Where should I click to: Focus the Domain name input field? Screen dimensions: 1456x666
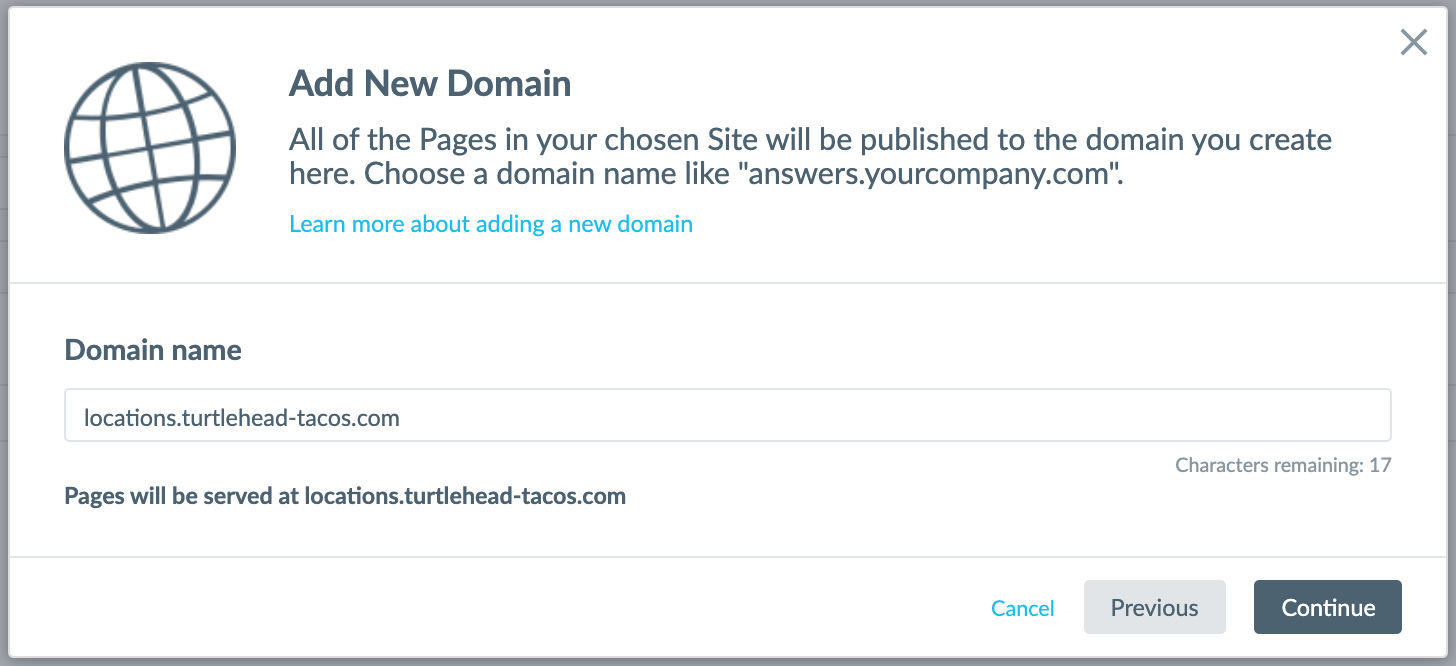point(727,415)
